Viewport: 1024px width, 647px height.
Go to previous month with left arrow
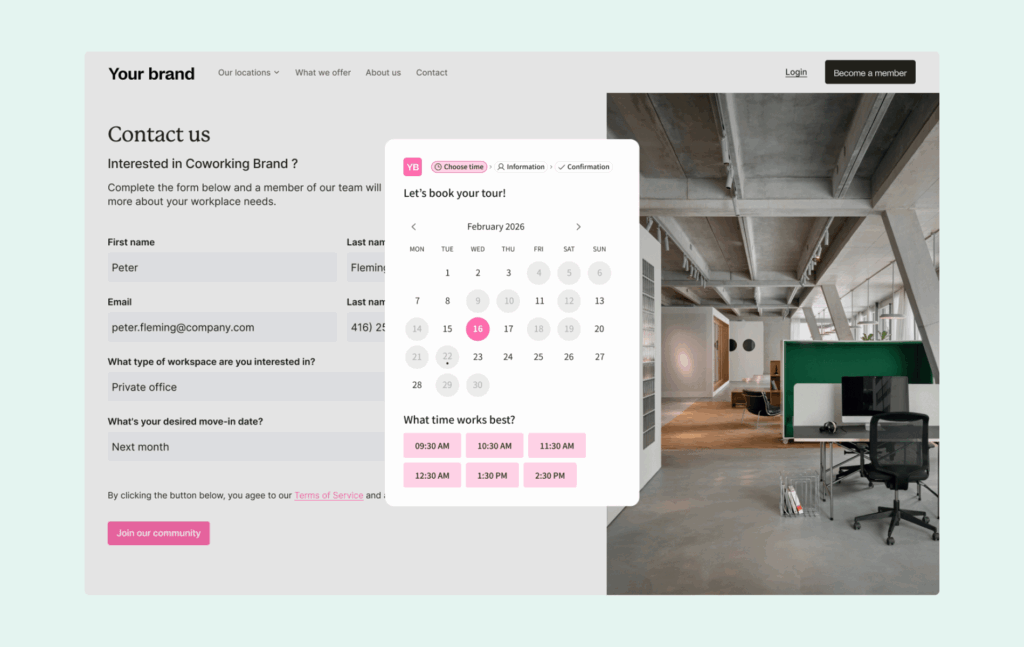pos(414,226)
